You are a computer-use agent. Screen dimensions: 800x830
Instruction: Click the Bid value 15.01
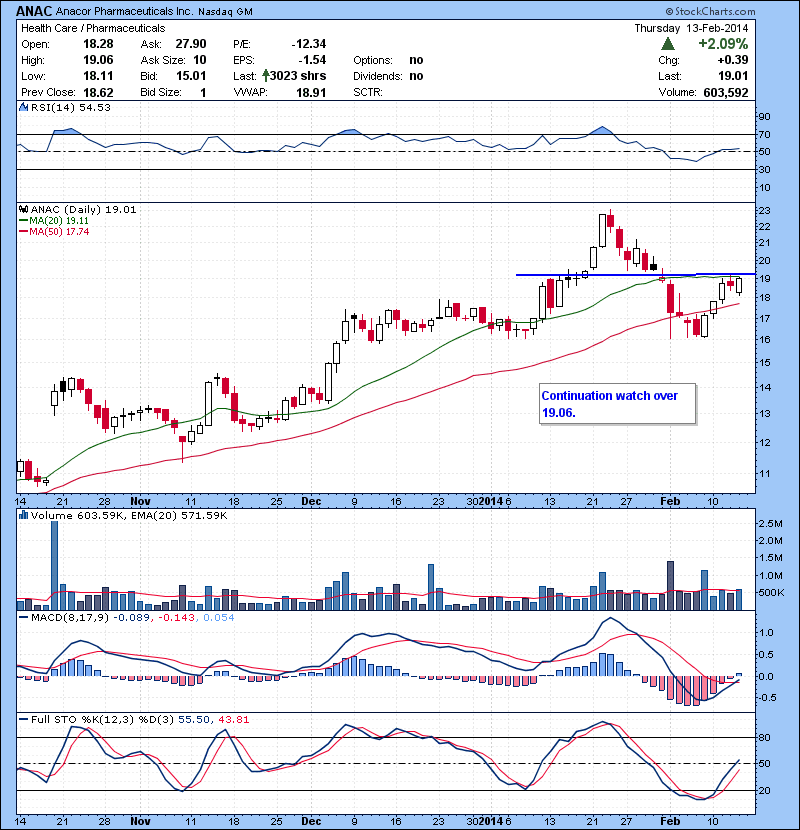pyautogui.click(x=191, y=76)
